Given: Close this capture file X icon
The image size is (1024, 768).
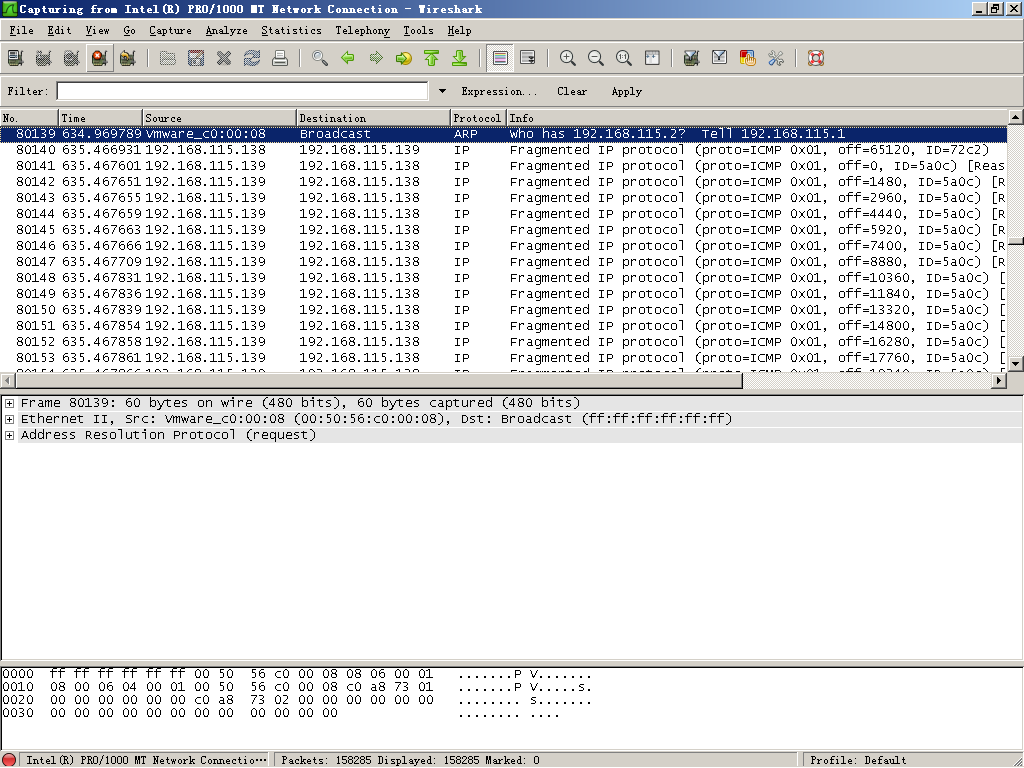Looking at the screenshot, I should click(x=224, y=58).
